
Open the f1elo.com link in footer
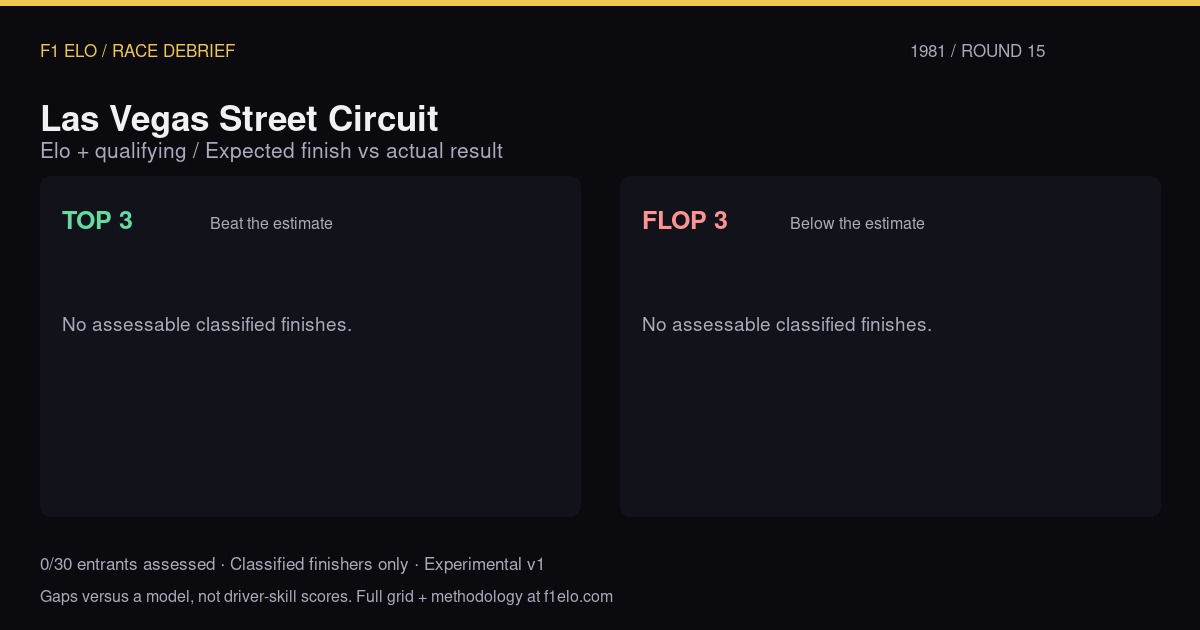pos(578,597)
